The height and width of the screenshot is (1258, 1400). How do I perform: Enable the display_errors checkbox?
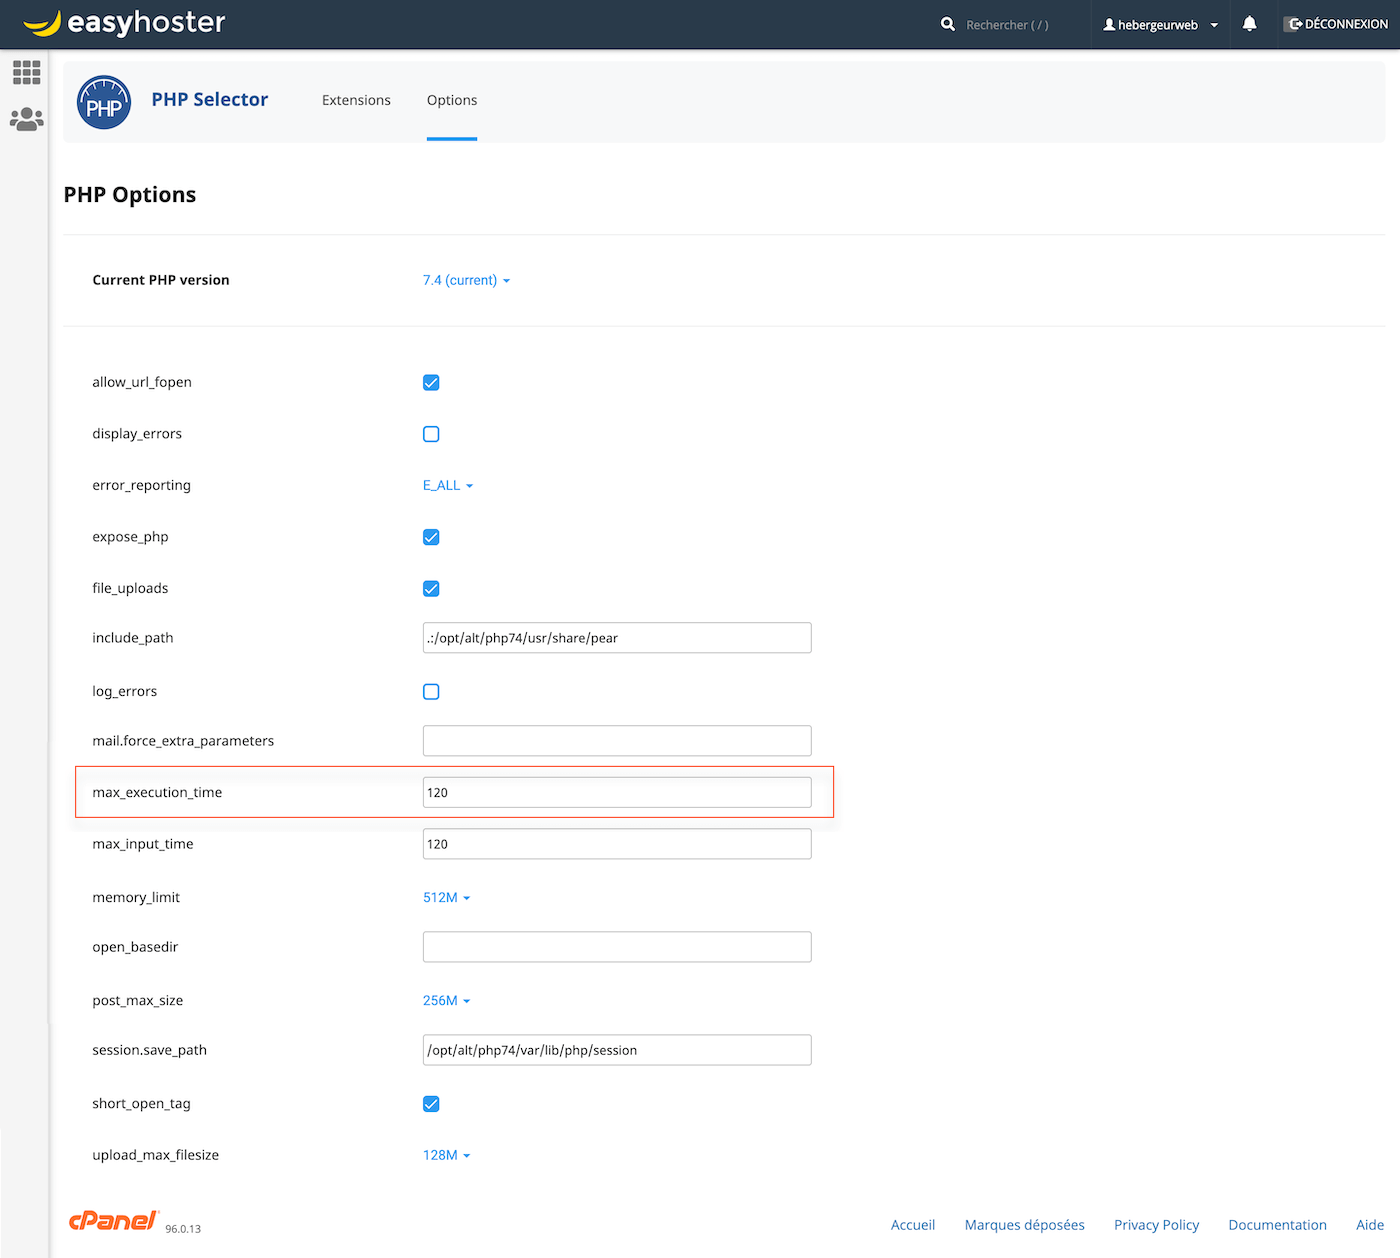[431, 434]
